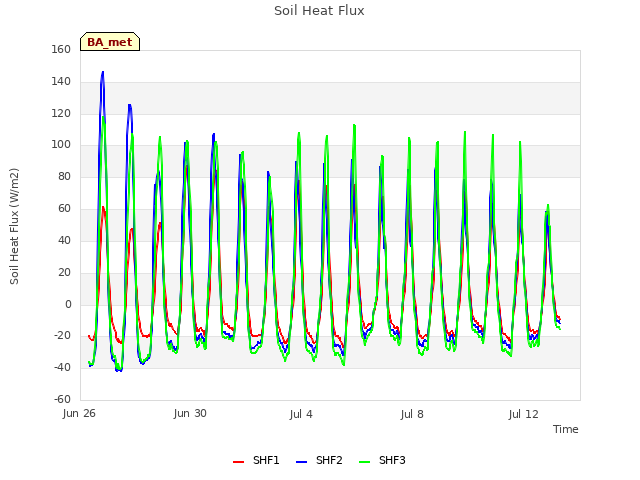640x480 pixels.
Task: Click the Time axis label
Action: (566, 429)
